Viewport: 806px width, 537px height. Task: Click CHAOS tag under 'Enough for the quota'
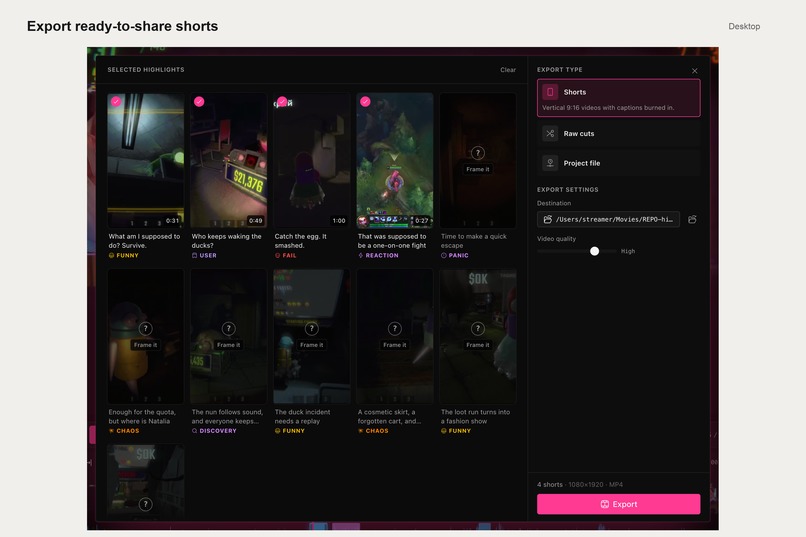124,431
